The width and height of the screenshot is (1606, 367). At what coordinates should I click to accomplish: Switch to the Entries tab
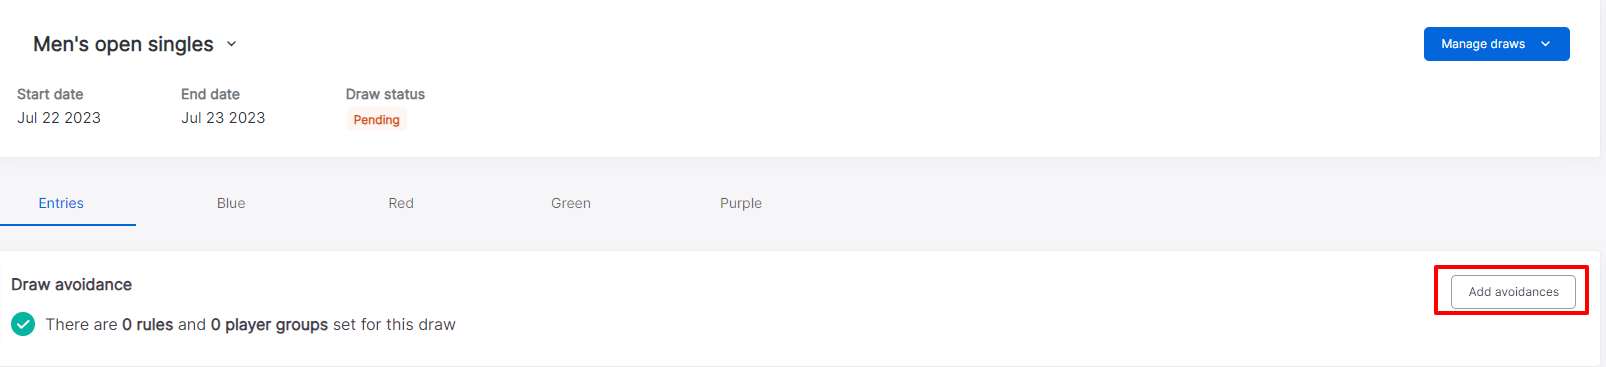tap(61, 203)
